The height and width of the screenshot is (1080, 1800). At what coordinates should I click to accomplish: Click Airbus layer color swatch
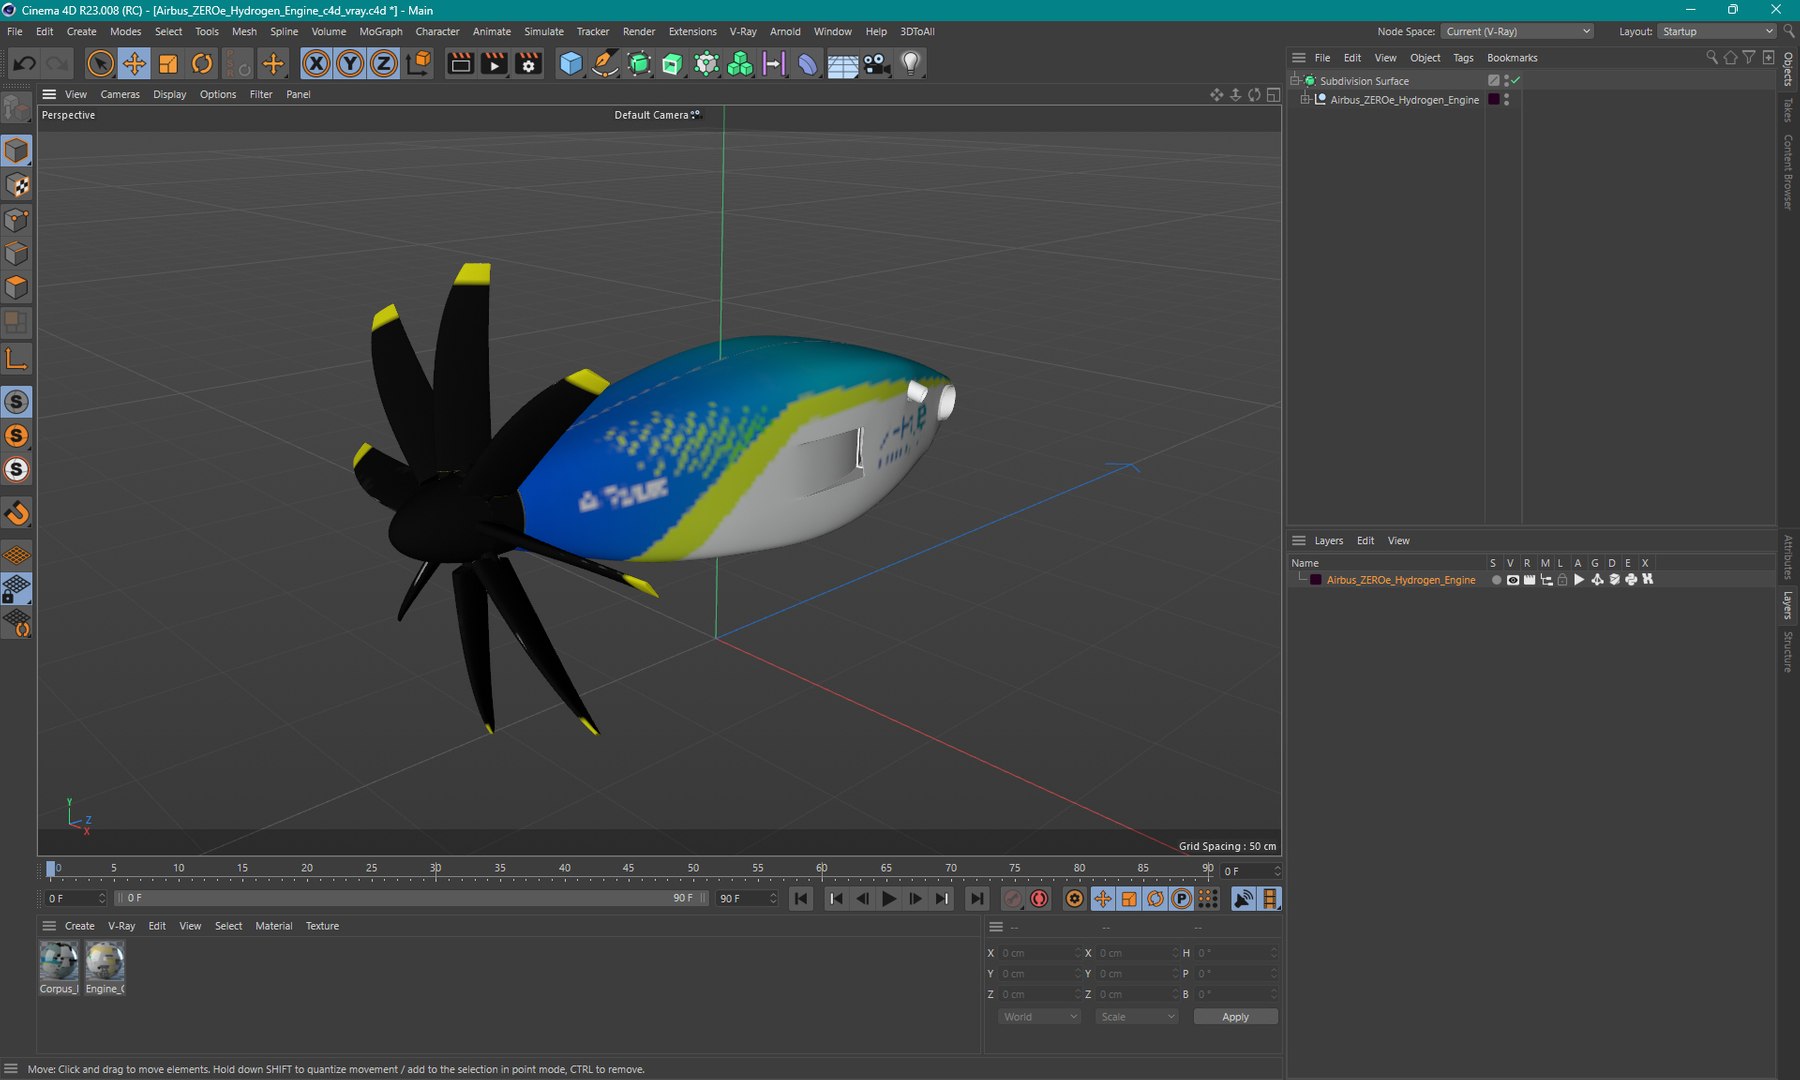pyautogui.click(x=1316, y=580)
